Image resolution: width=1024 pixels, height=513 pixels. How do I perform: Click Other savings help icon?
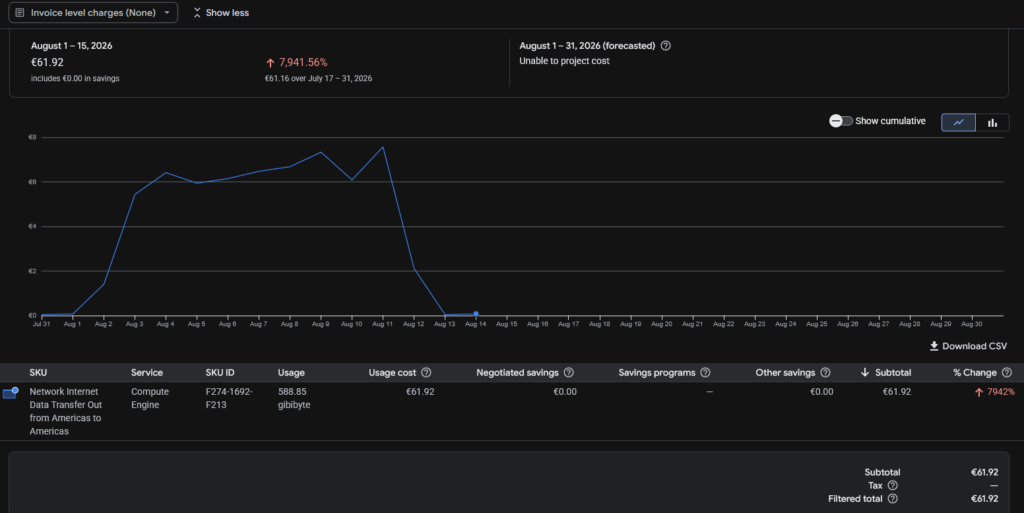pos(825,373)
